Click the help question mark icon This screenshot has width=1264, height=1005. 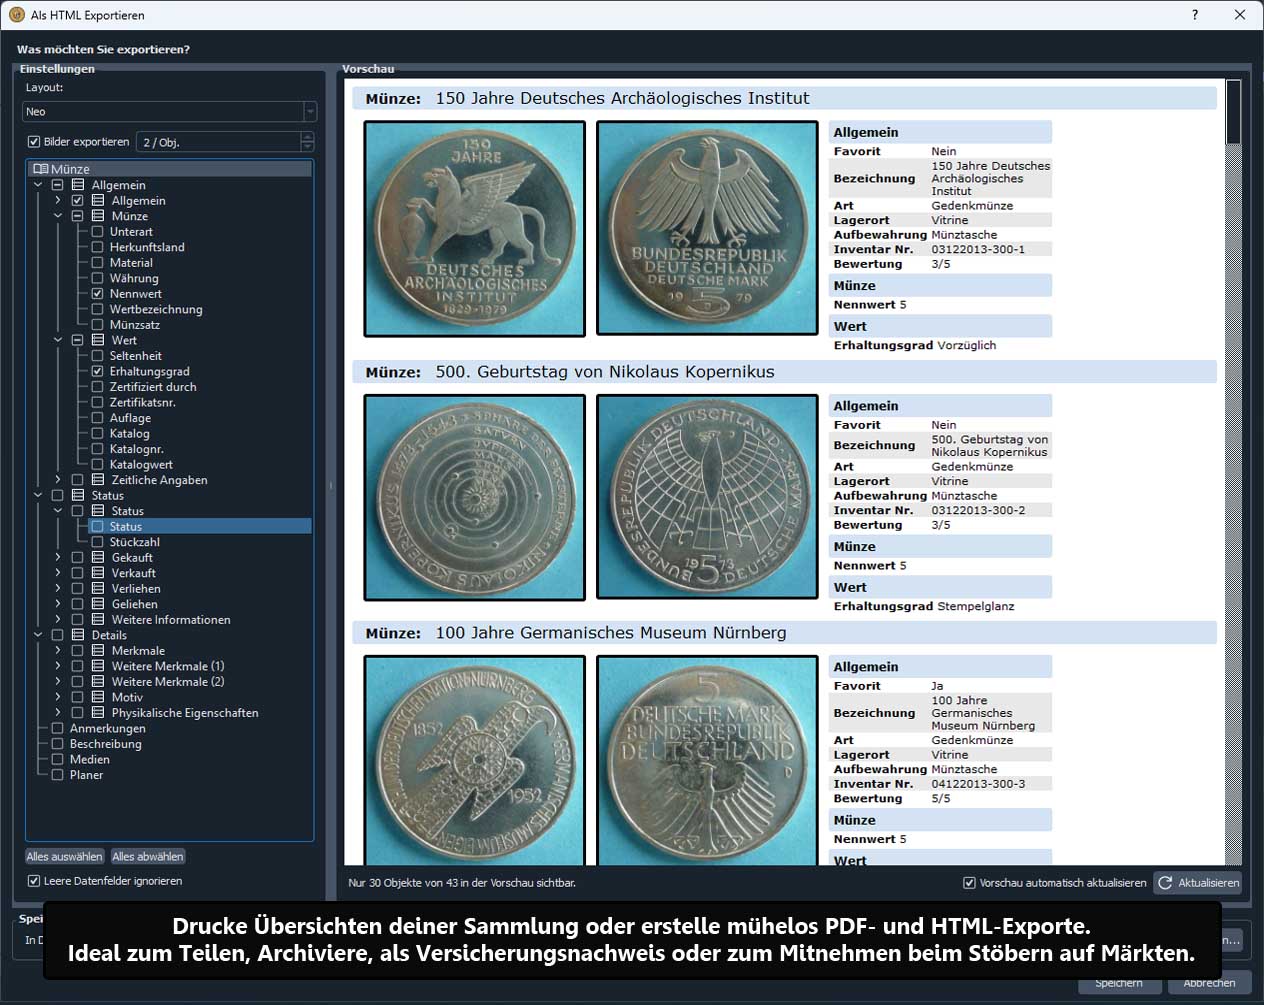click(1194, 15)
